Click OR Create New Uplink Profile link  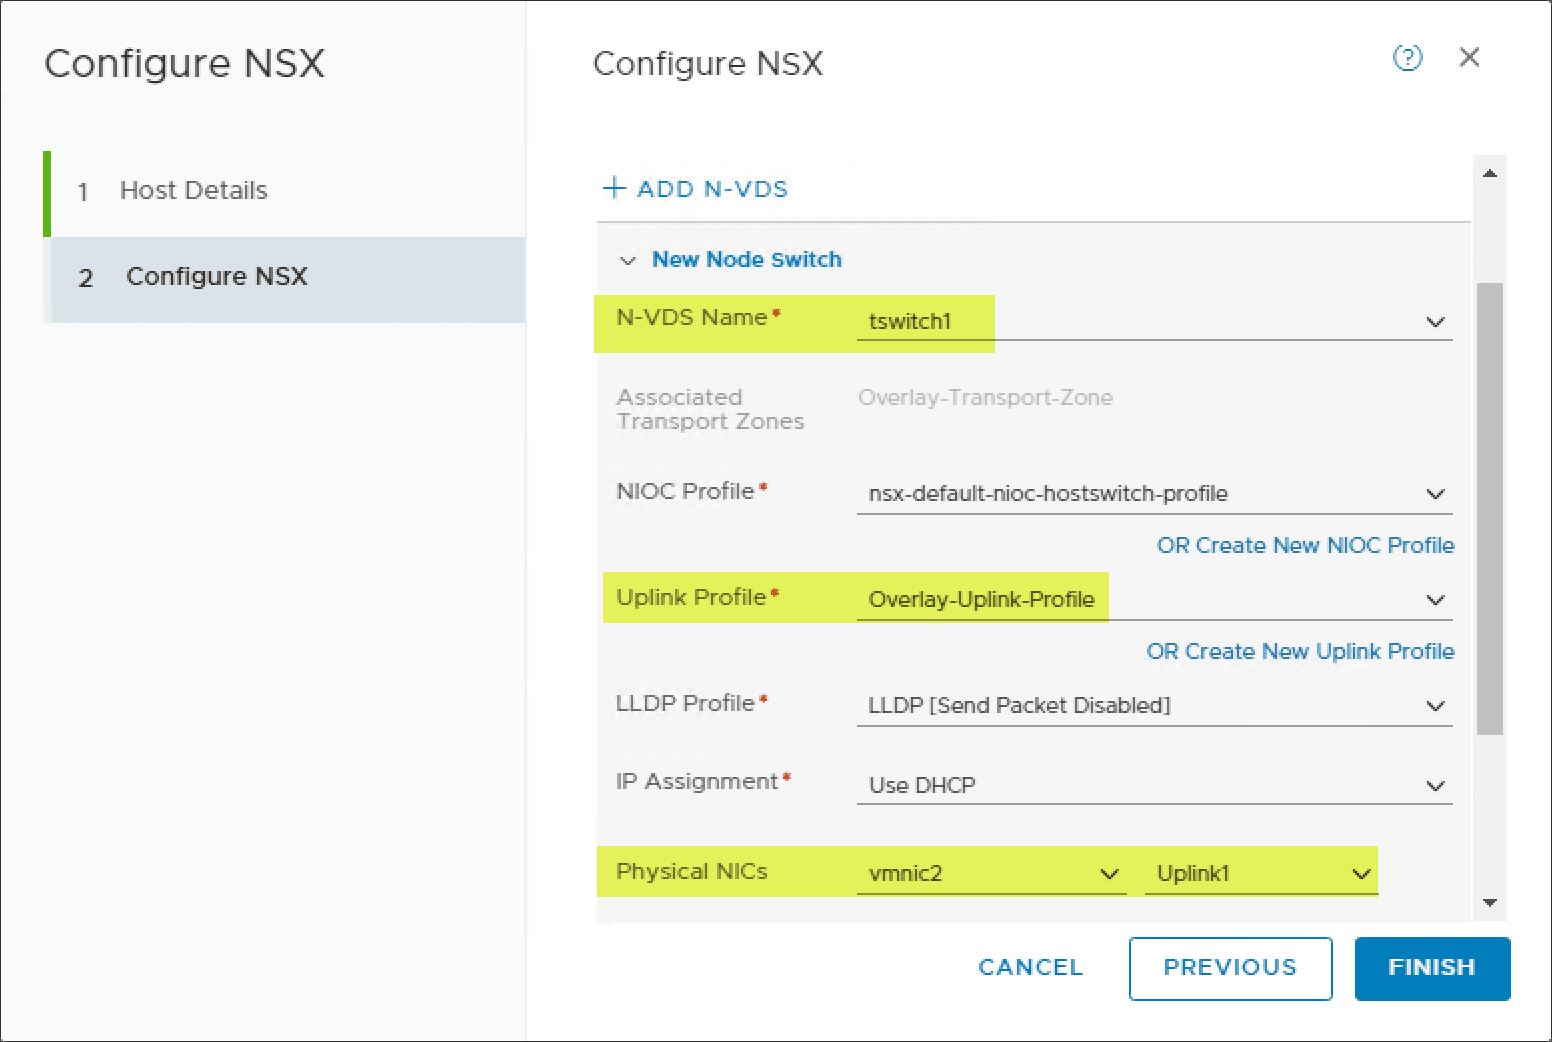[1300, 652]
